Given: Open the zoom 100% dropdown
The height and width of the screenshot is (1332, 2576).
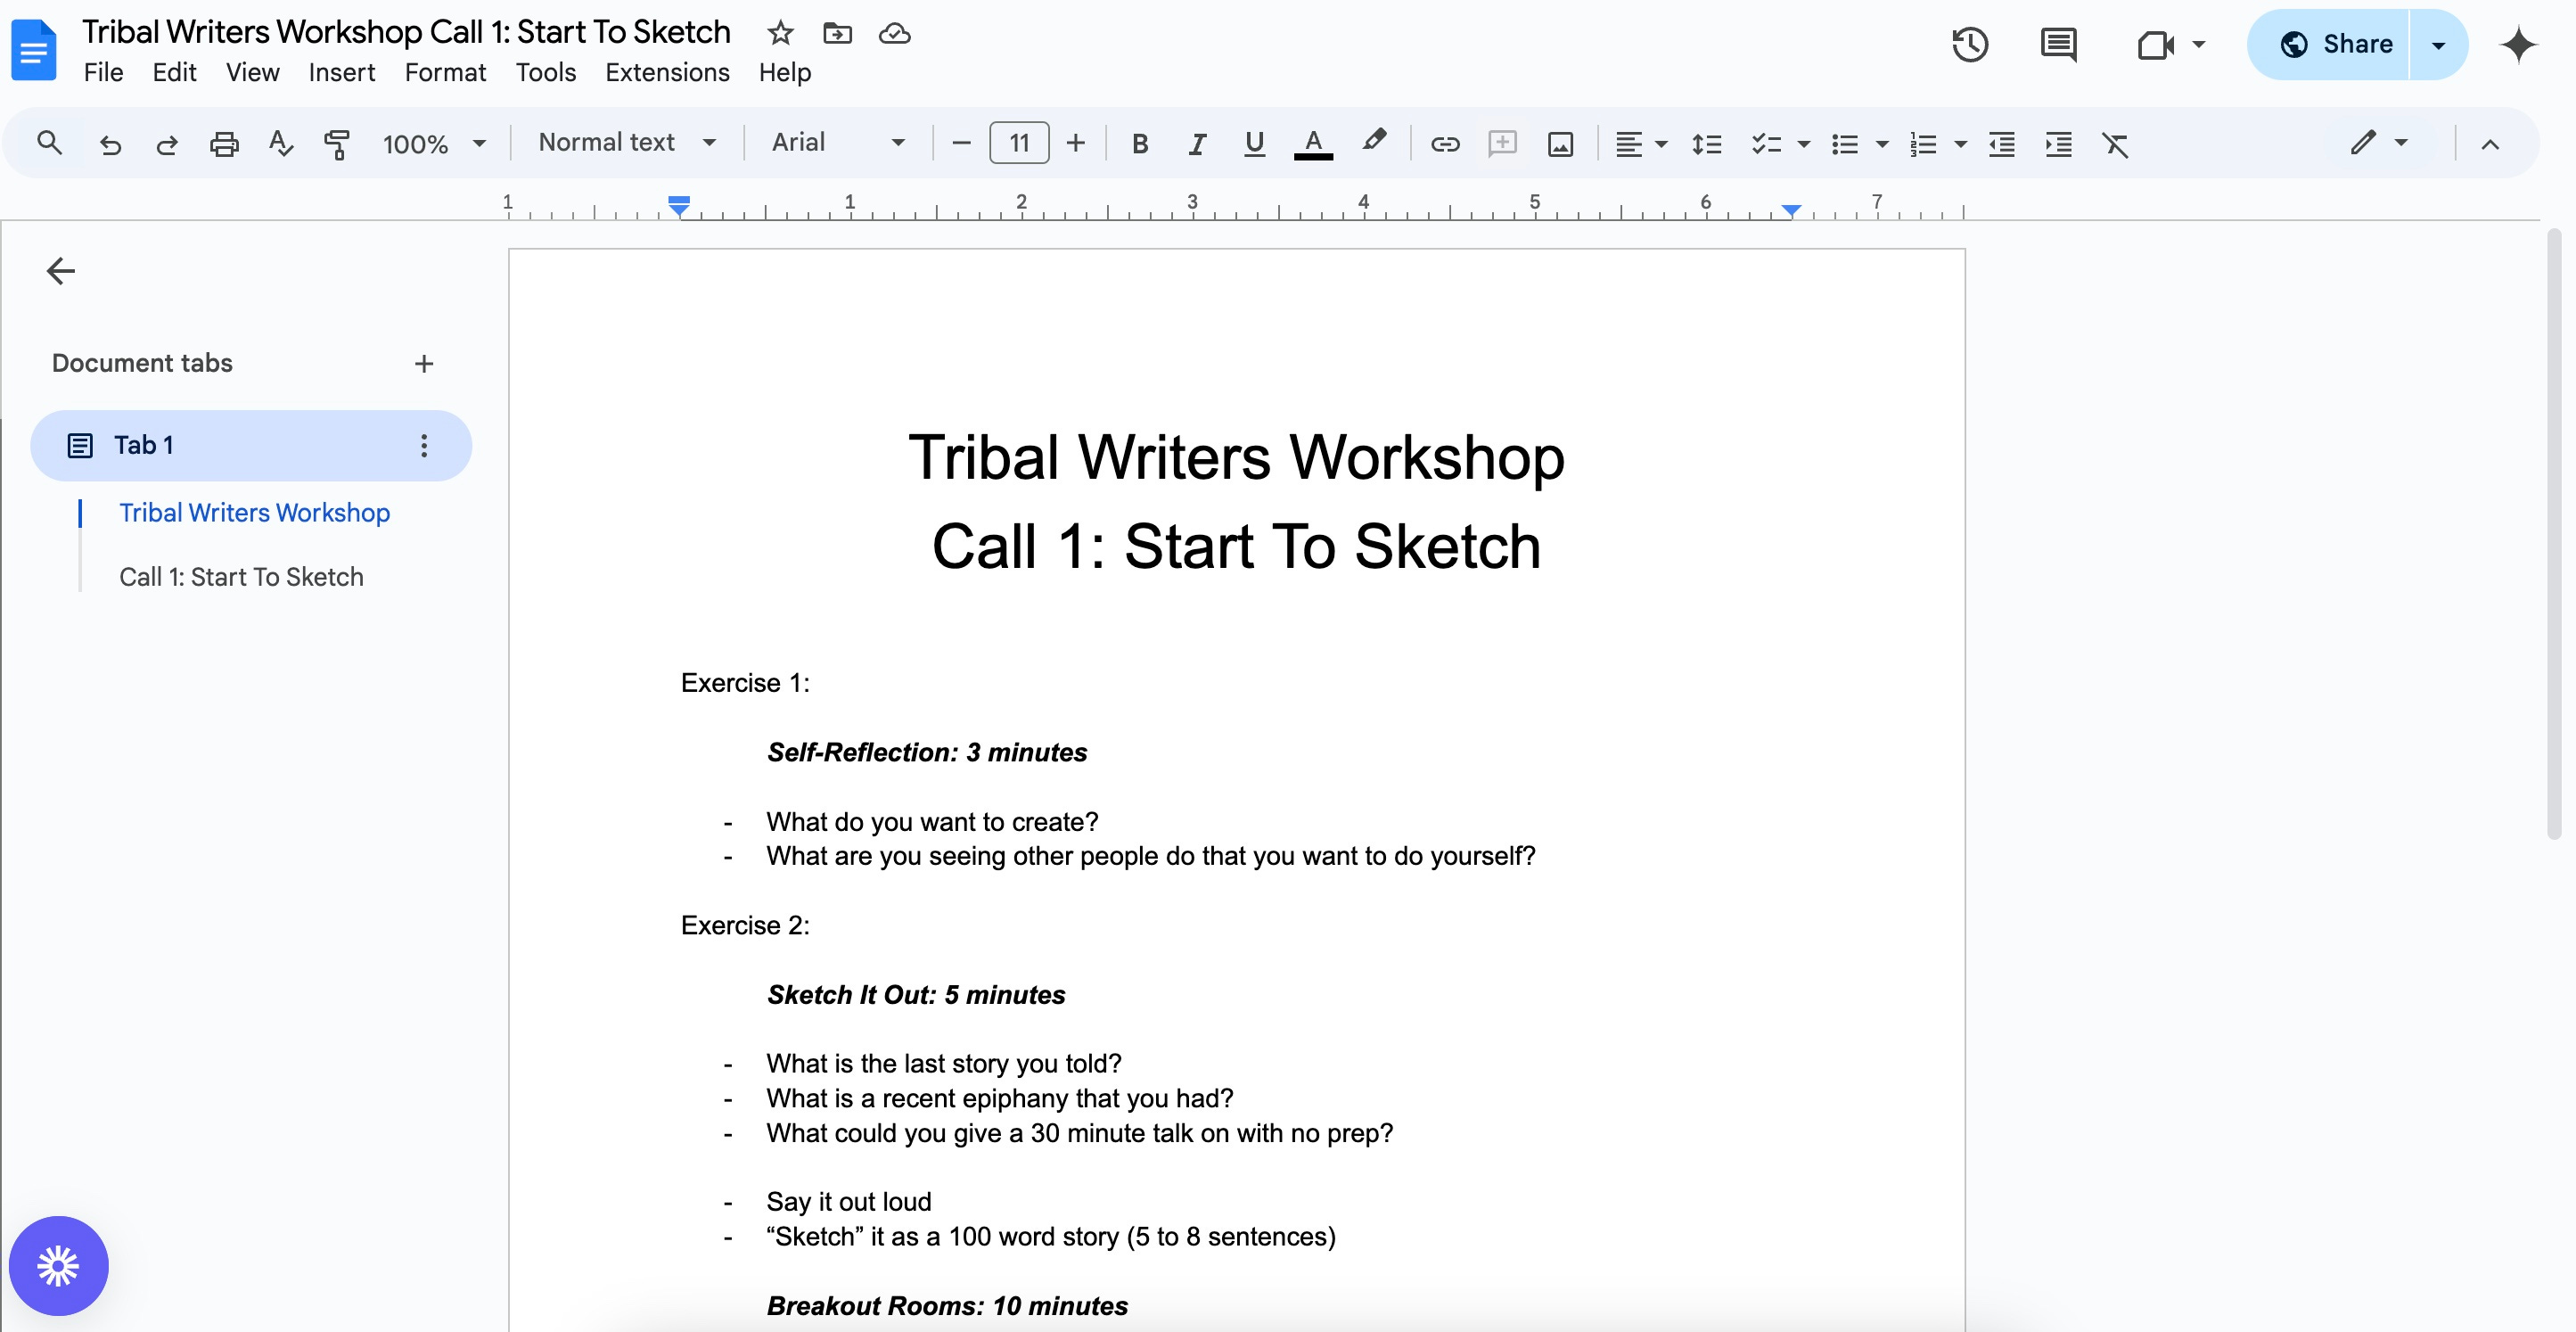Looking at the screenshot, I should point(434,144).
